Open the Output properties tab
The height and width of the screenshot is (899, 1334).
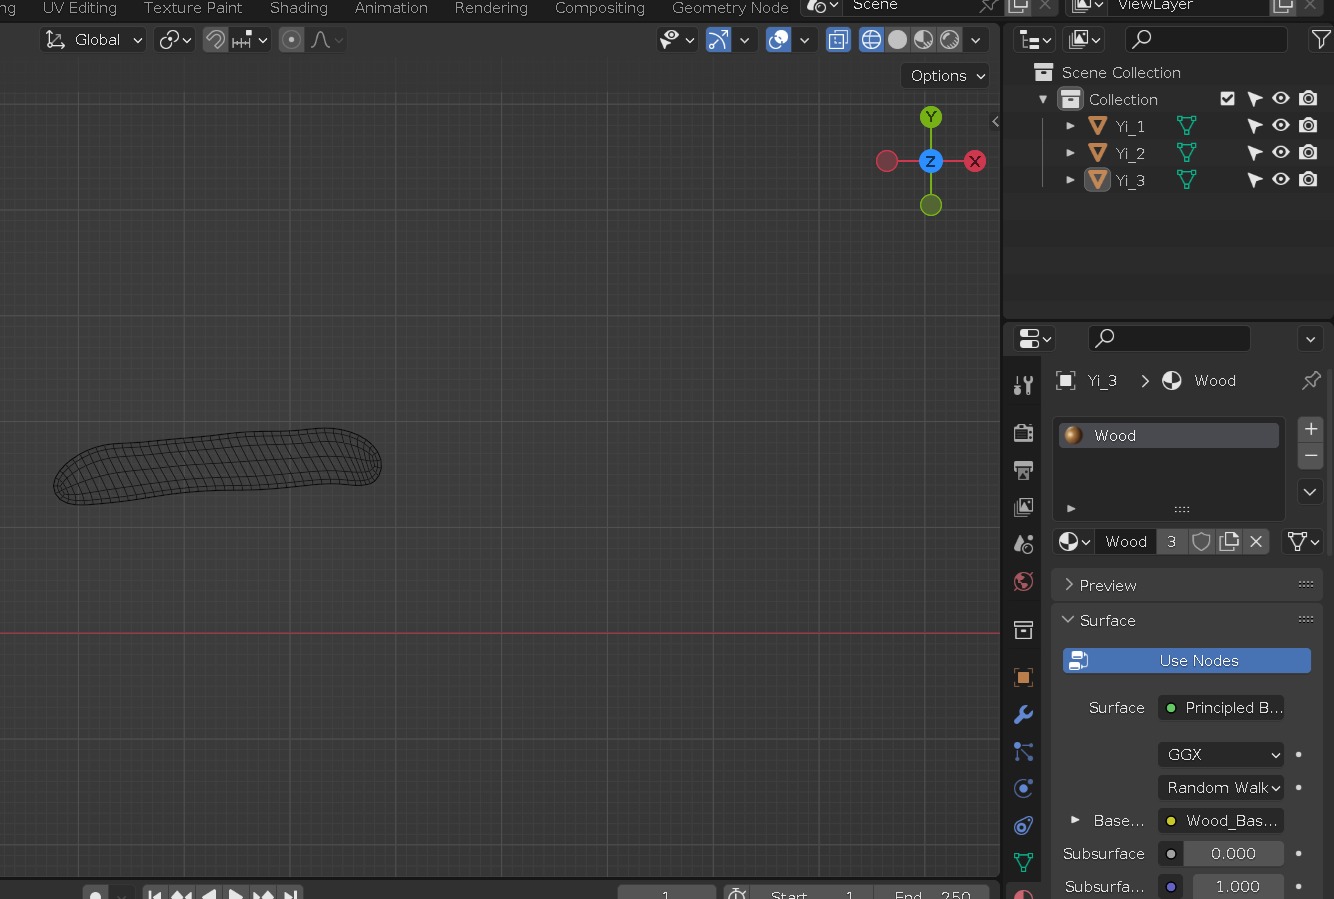pos(1023,470)
